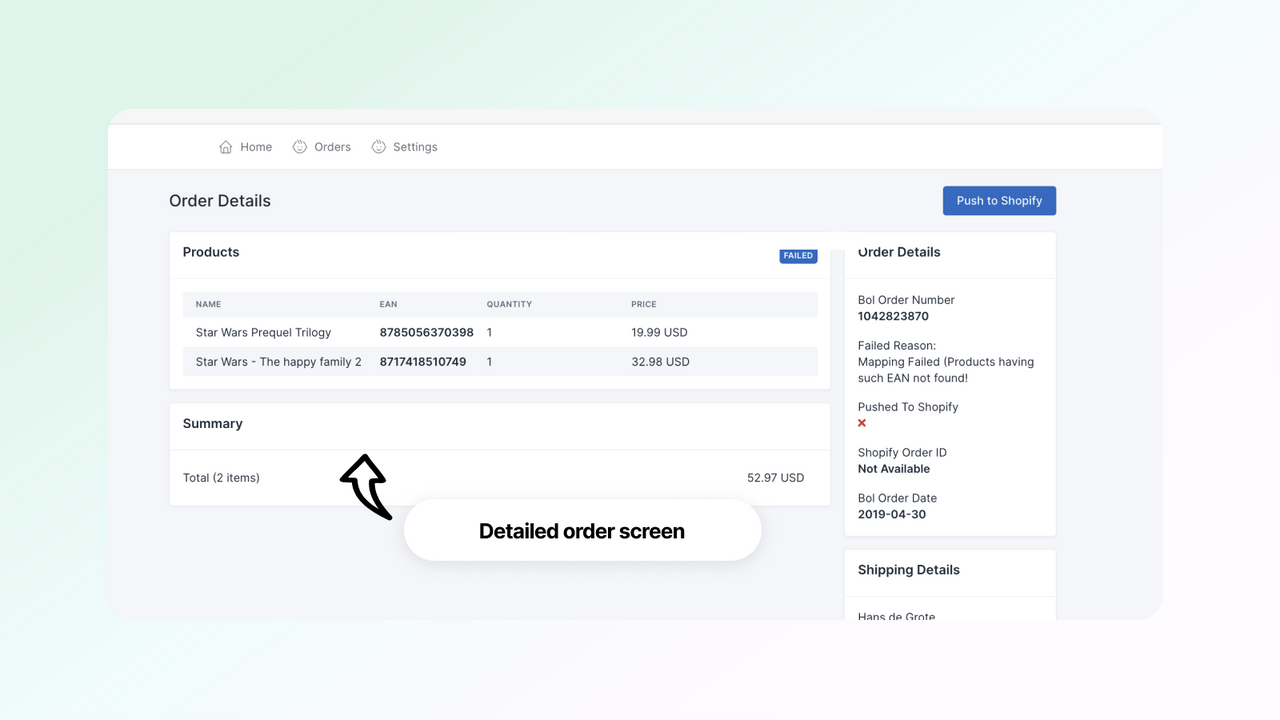This screenshot has height=720, width=1280.
Task: Click the Home house icon in navigation
Action: pyautogui.click(x=226, y=146)
